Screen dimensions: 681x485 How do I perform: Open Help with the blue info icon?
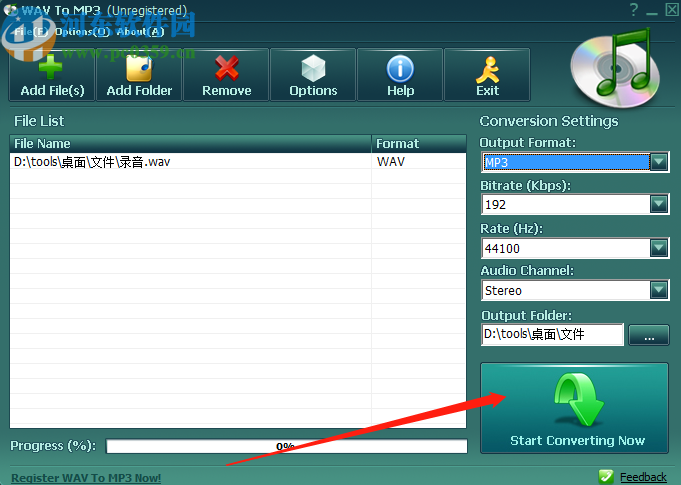(400, 75)
